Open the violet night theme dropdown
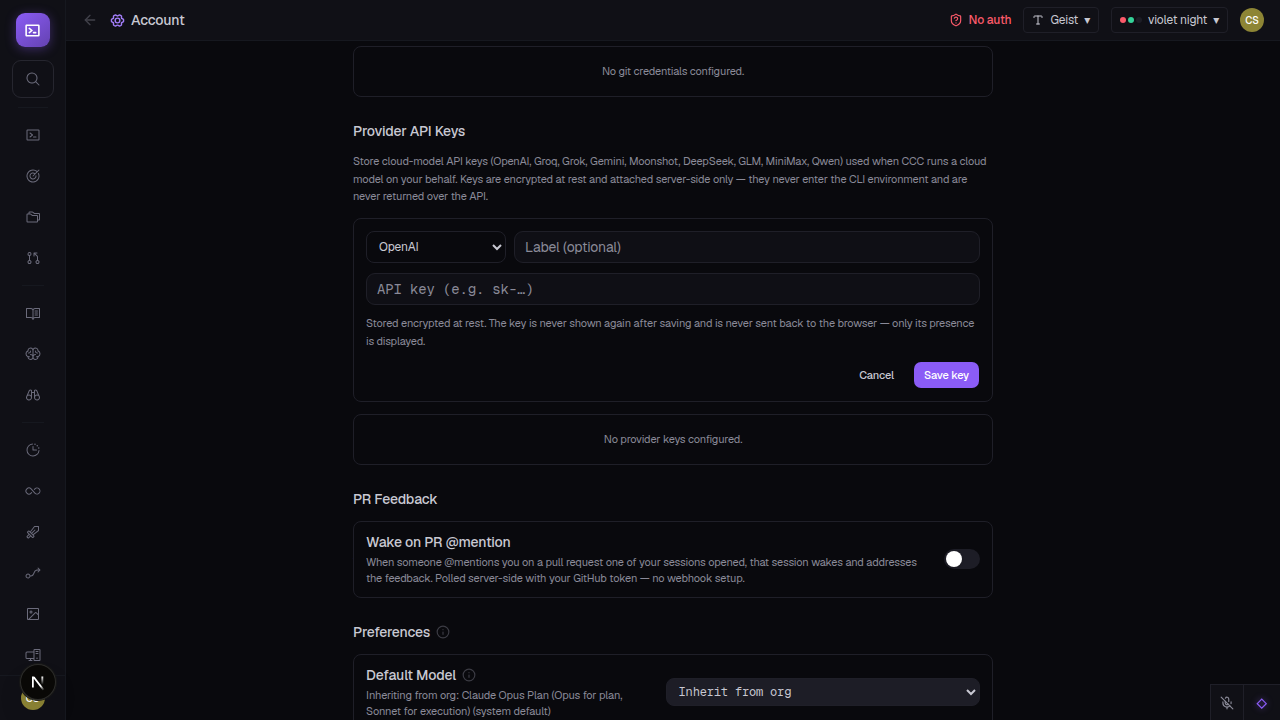This screenshot has width=1280, height=720. point(1169,20)
